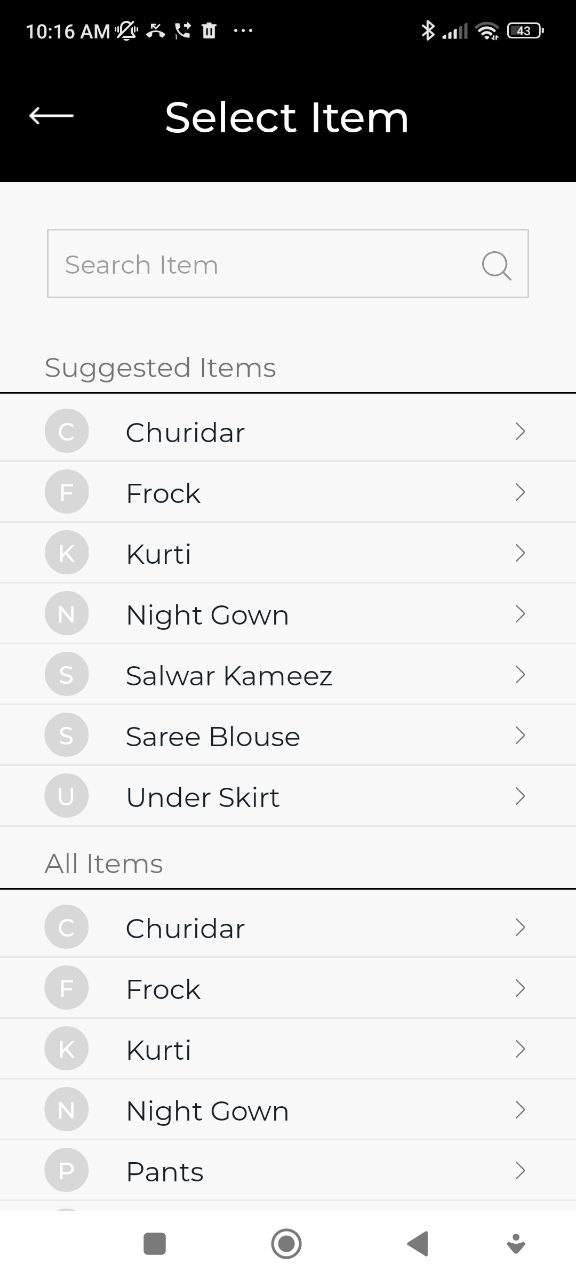Tap the 'K' avatar icon beside Kurti
Viewport: 576px width, 1280px height.
[x=66, y=552]
